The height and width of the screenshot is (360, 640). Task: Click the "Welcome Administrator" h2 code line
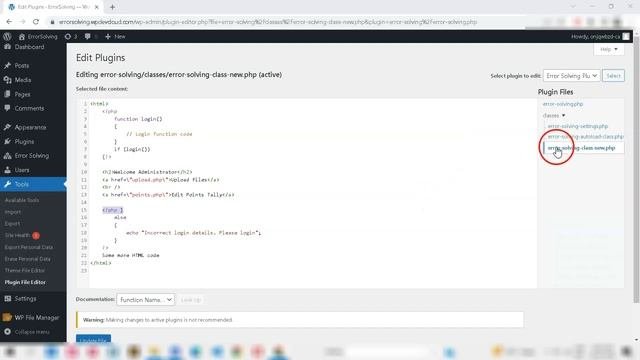(147, 172)
